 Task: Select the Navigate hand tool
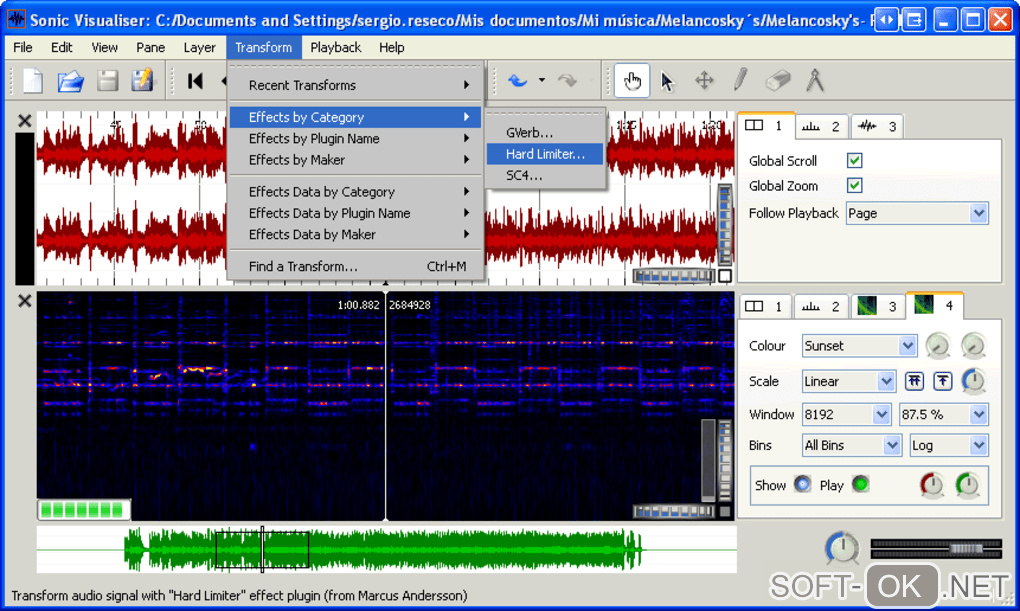pos(632,81)
